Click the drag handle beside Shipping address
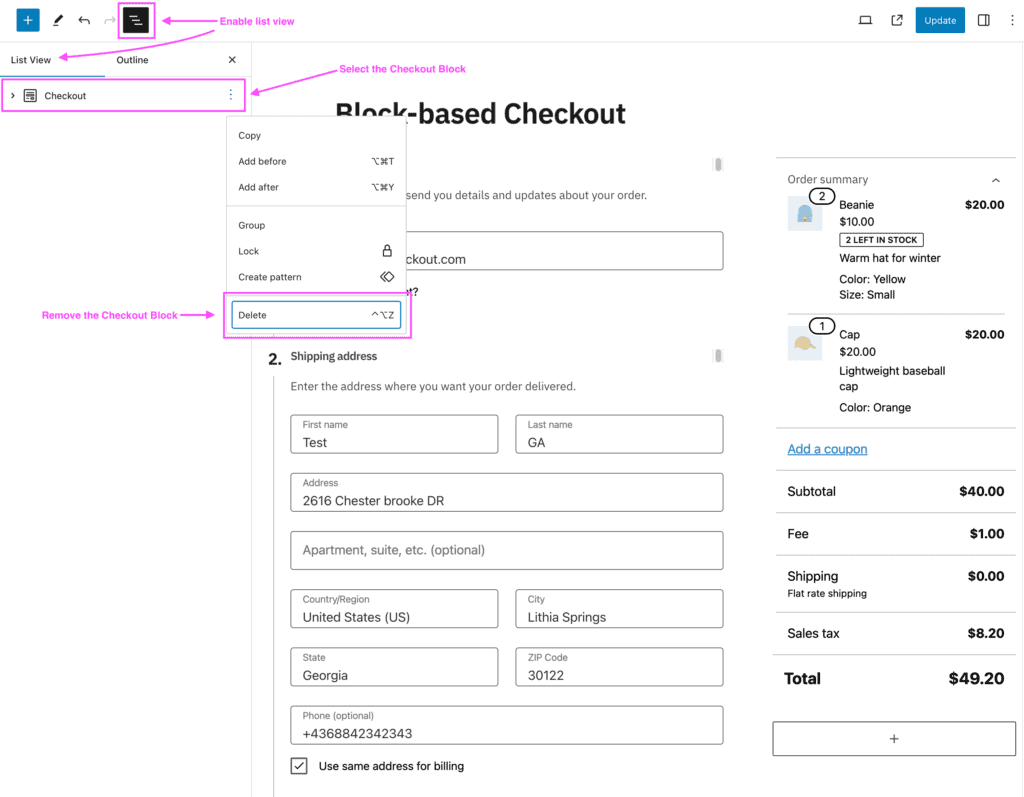 (717, 357)
